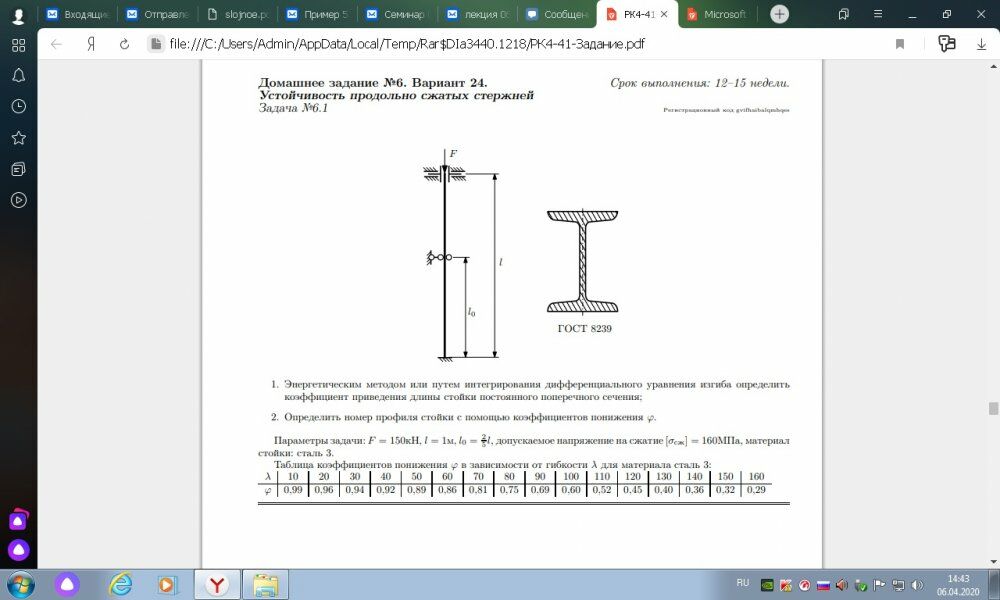
Task: Switch to the Пример 5 tab
Action: point(318,14)
